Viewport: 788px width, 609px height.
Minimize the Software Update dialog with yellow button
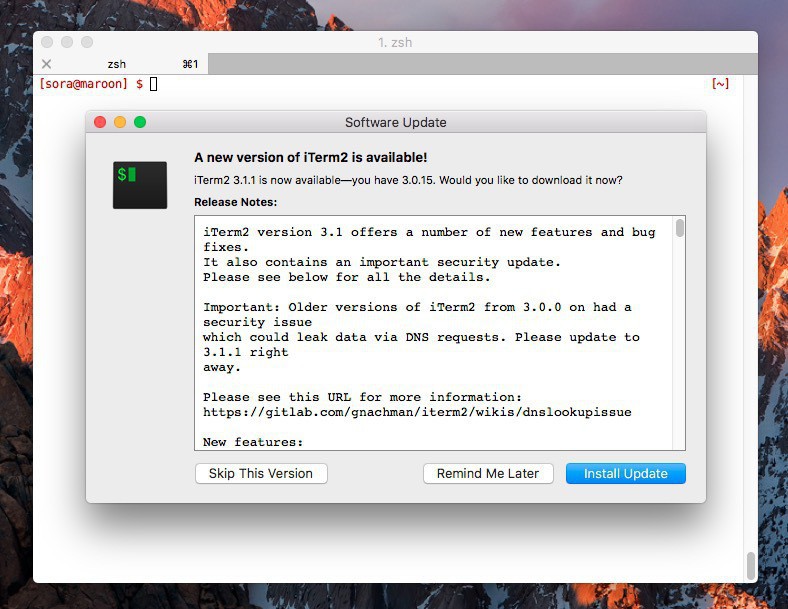click(120, 122)
